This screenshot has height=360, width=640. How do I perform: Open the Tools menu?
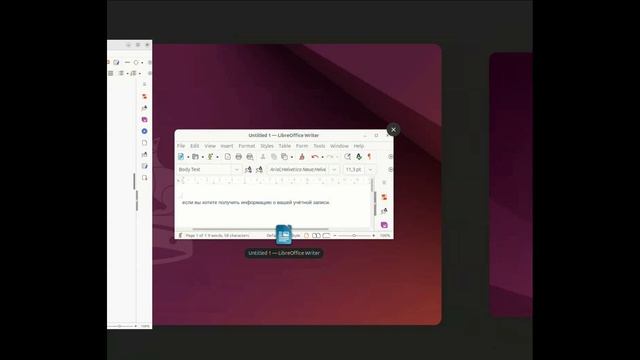click(x=319, y=146)
